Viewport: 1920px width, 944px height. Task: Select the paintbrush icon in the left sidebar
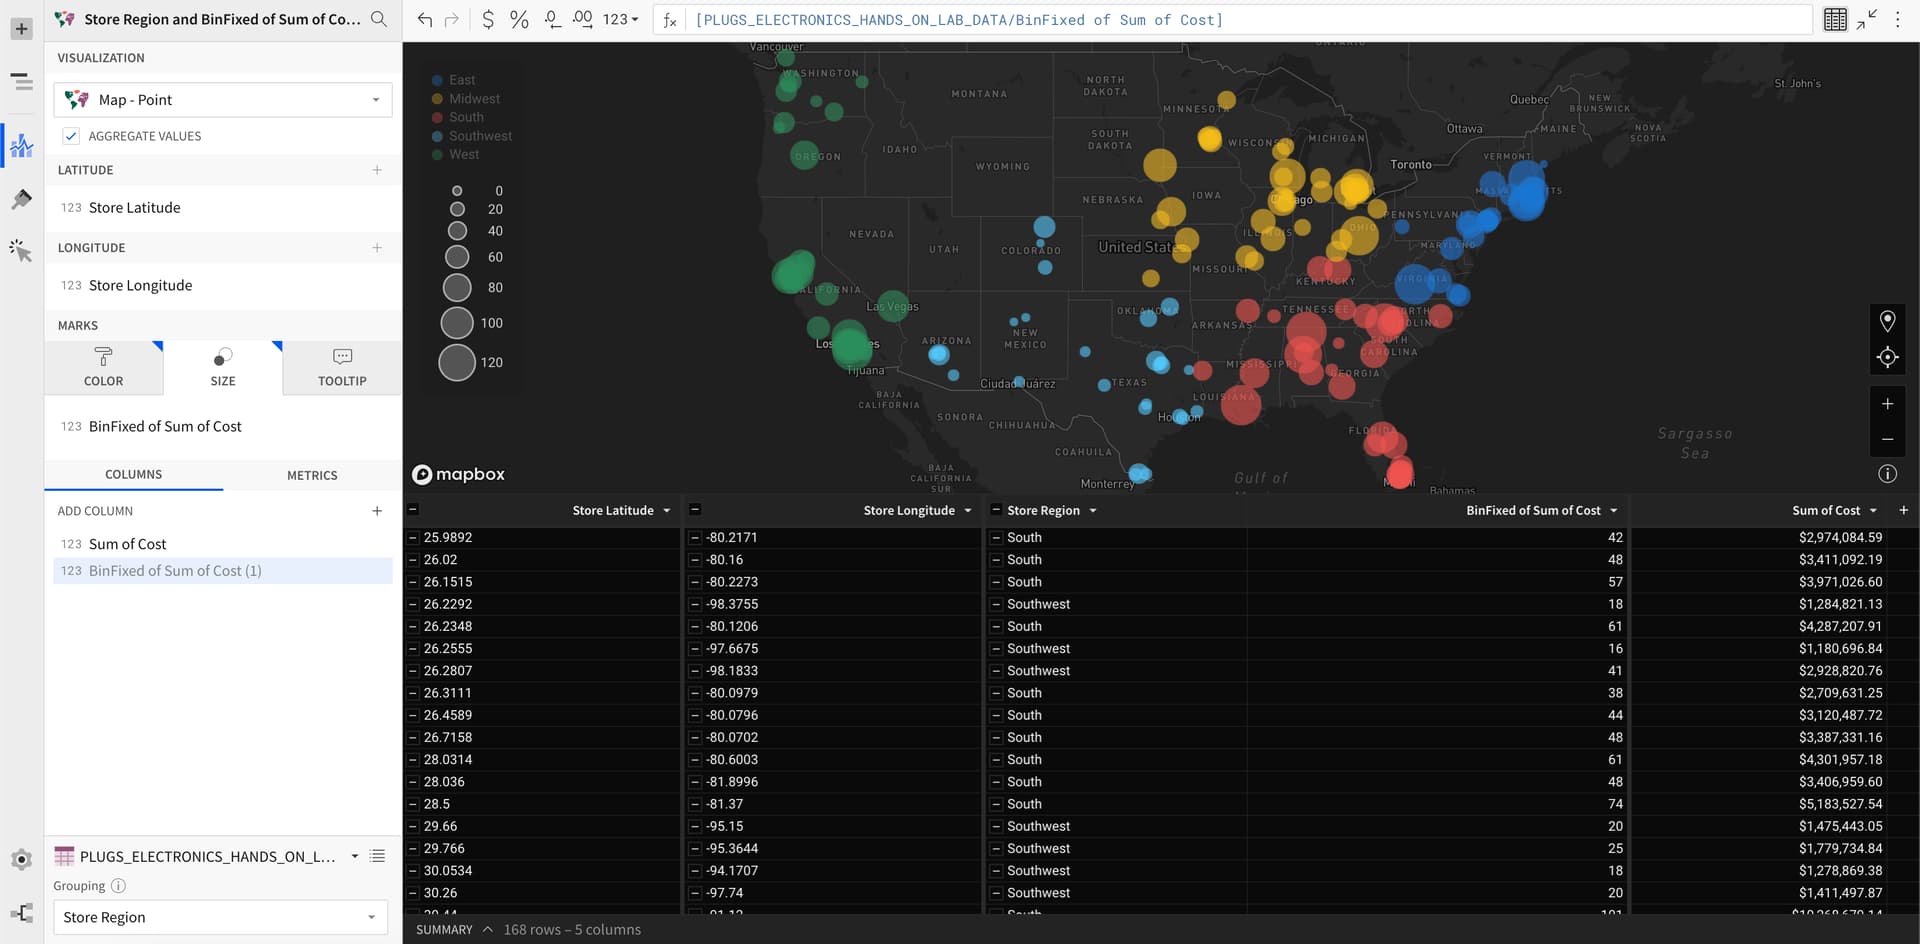(21, 199)
